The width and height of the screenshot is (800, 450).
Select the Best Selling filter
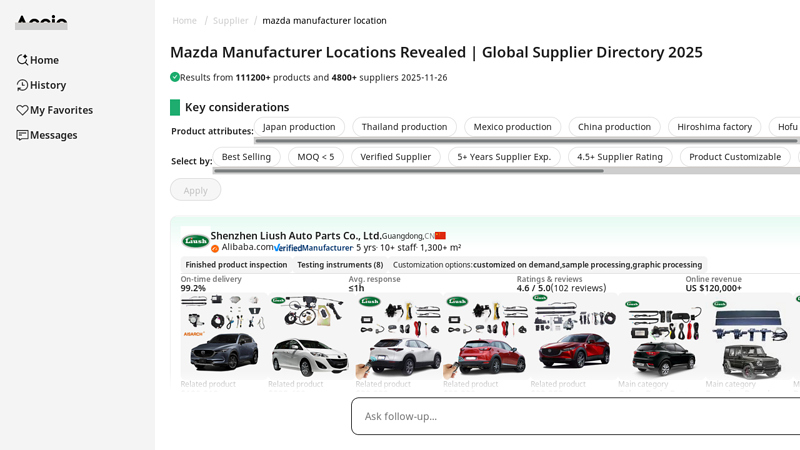coord(246,157)
